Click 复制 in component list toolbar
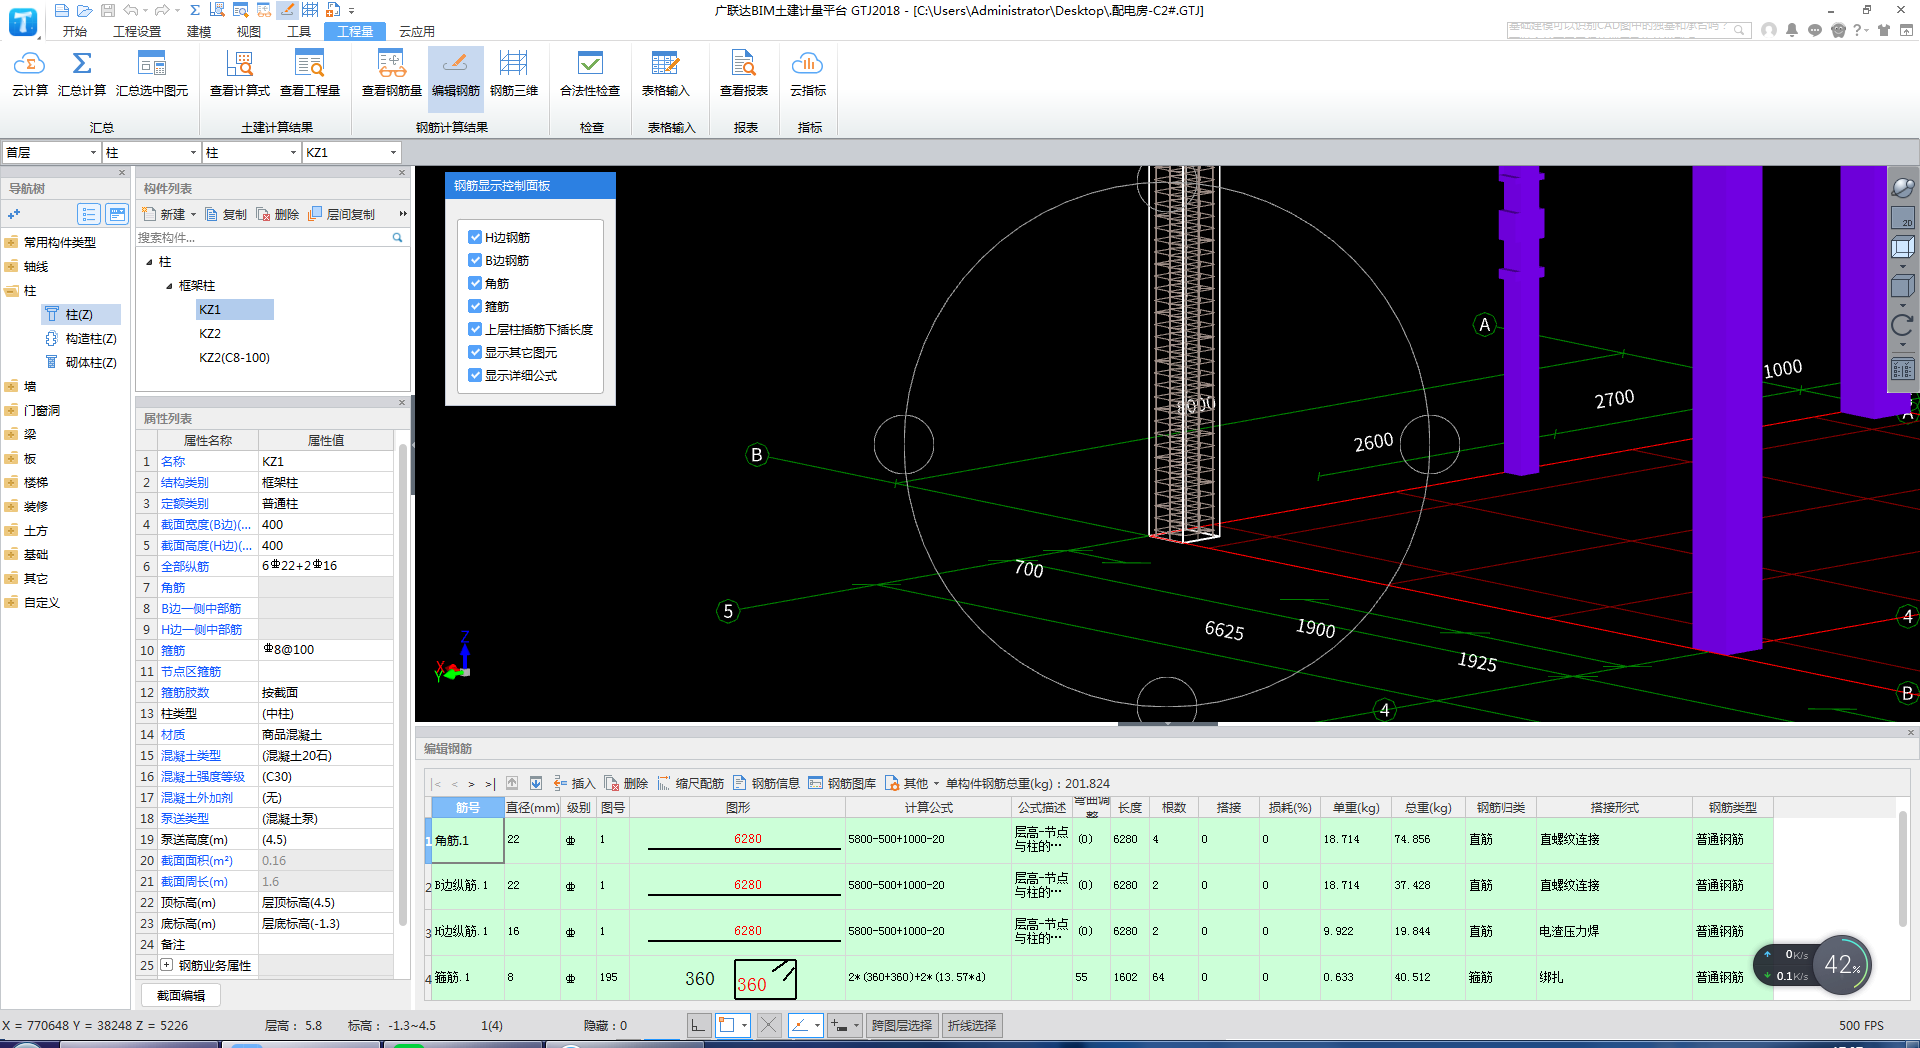The image size is (1920, 1048). 226,214
